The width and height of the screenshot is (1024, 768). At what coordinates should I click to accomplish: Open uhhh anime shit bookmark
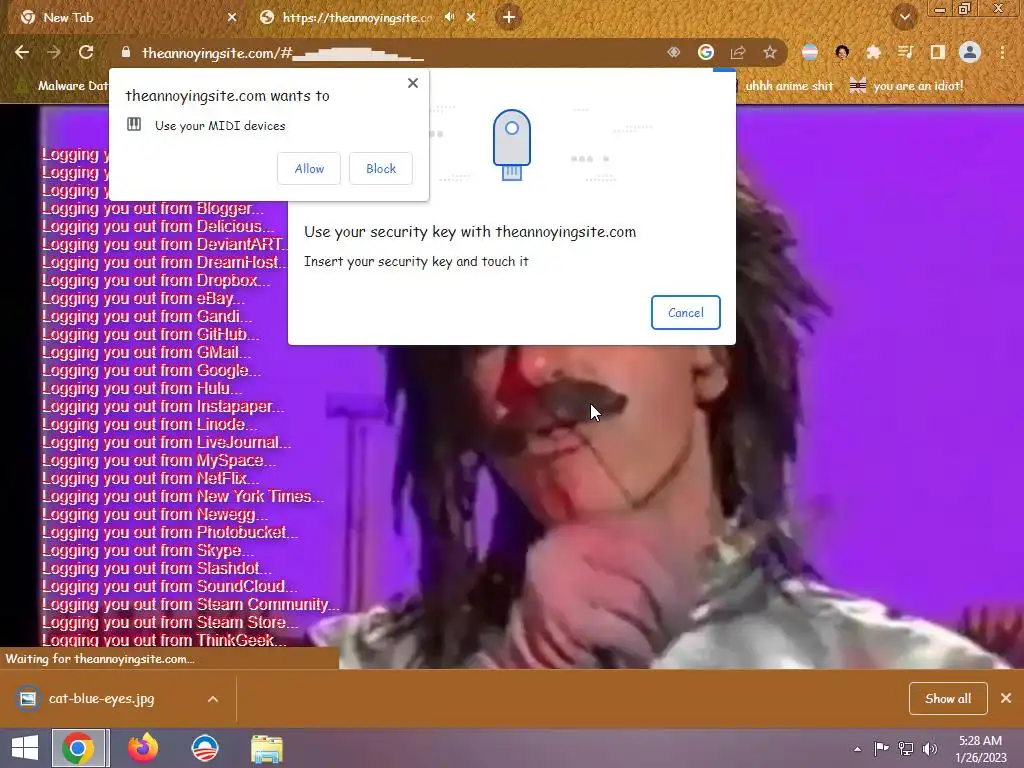pyautogui.click(x=789, y=86)
